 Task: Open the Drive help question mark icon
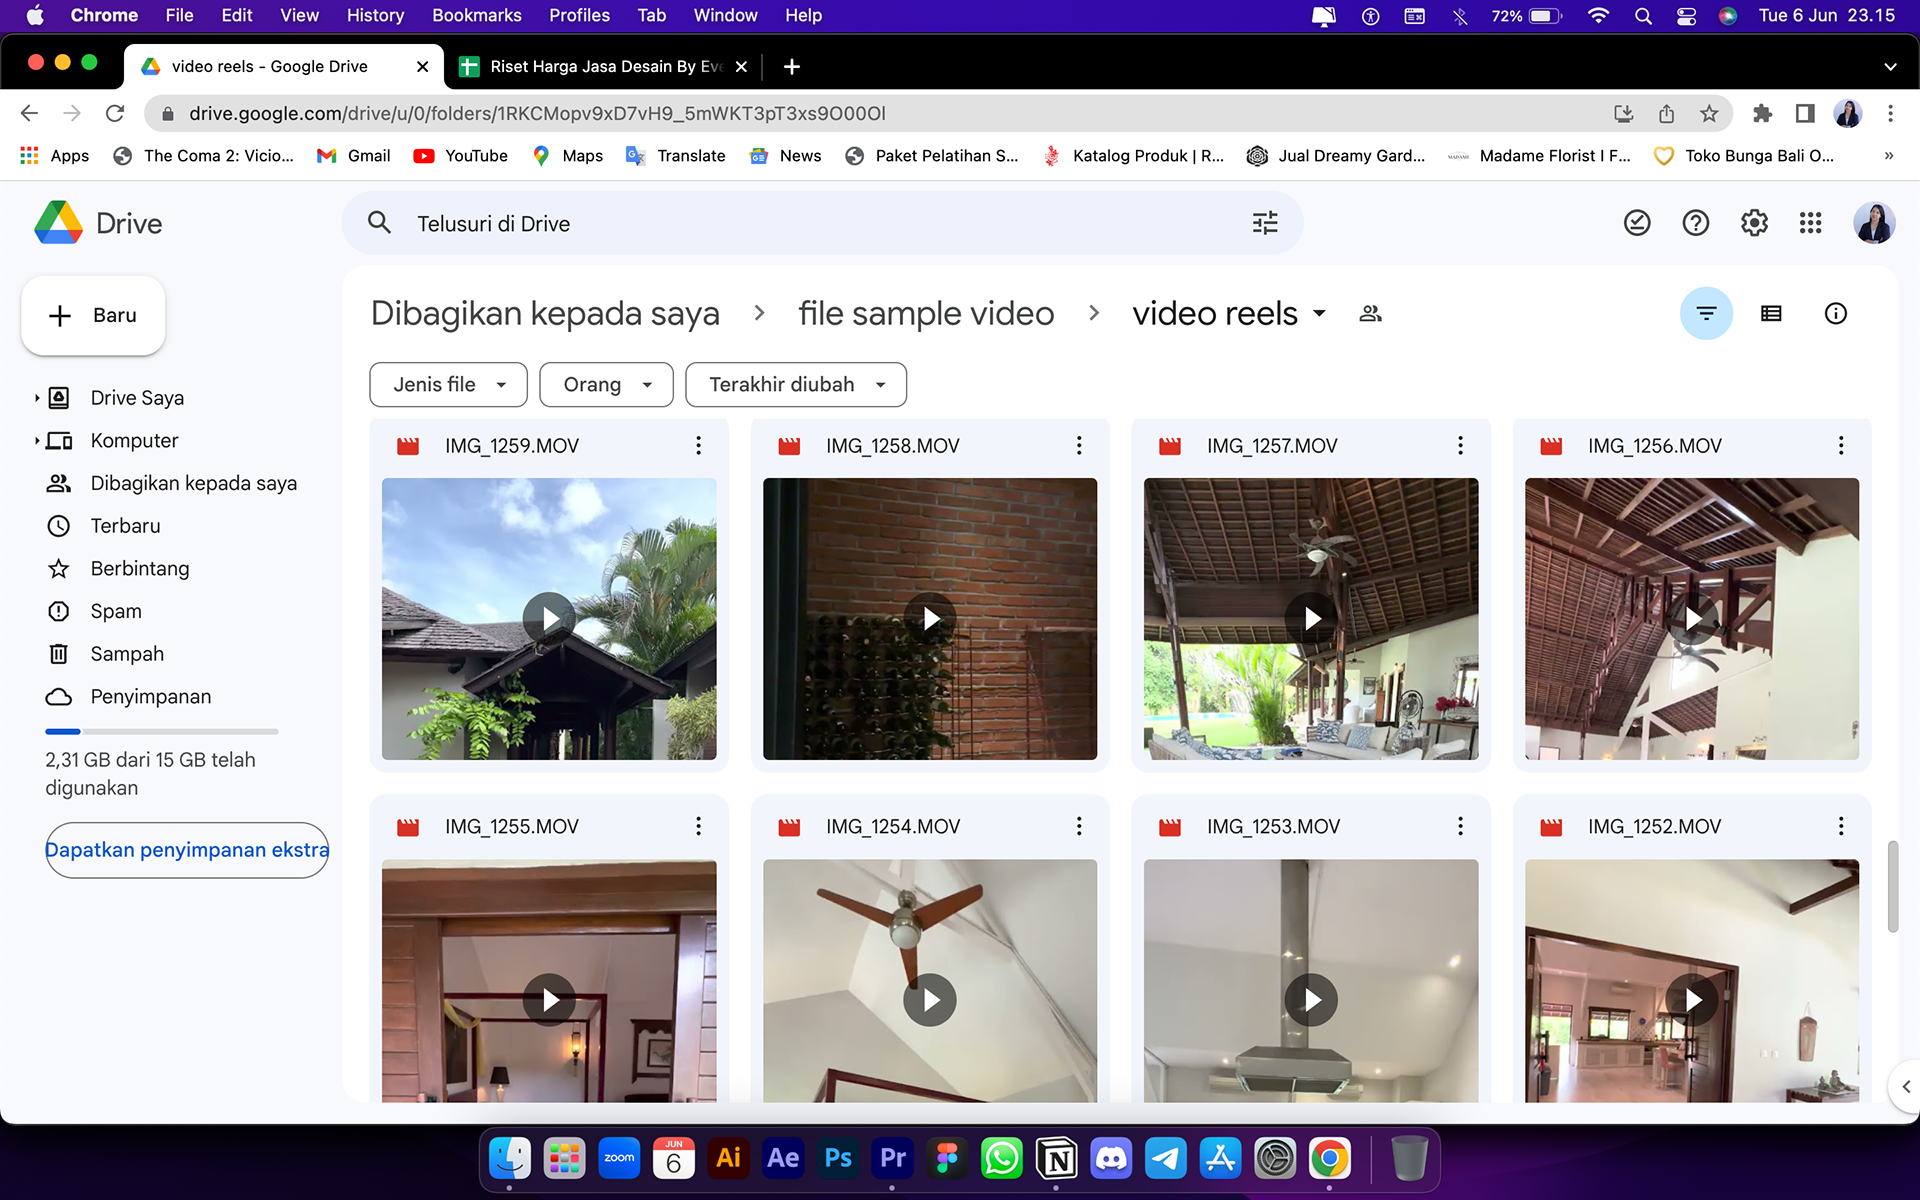1695,223
